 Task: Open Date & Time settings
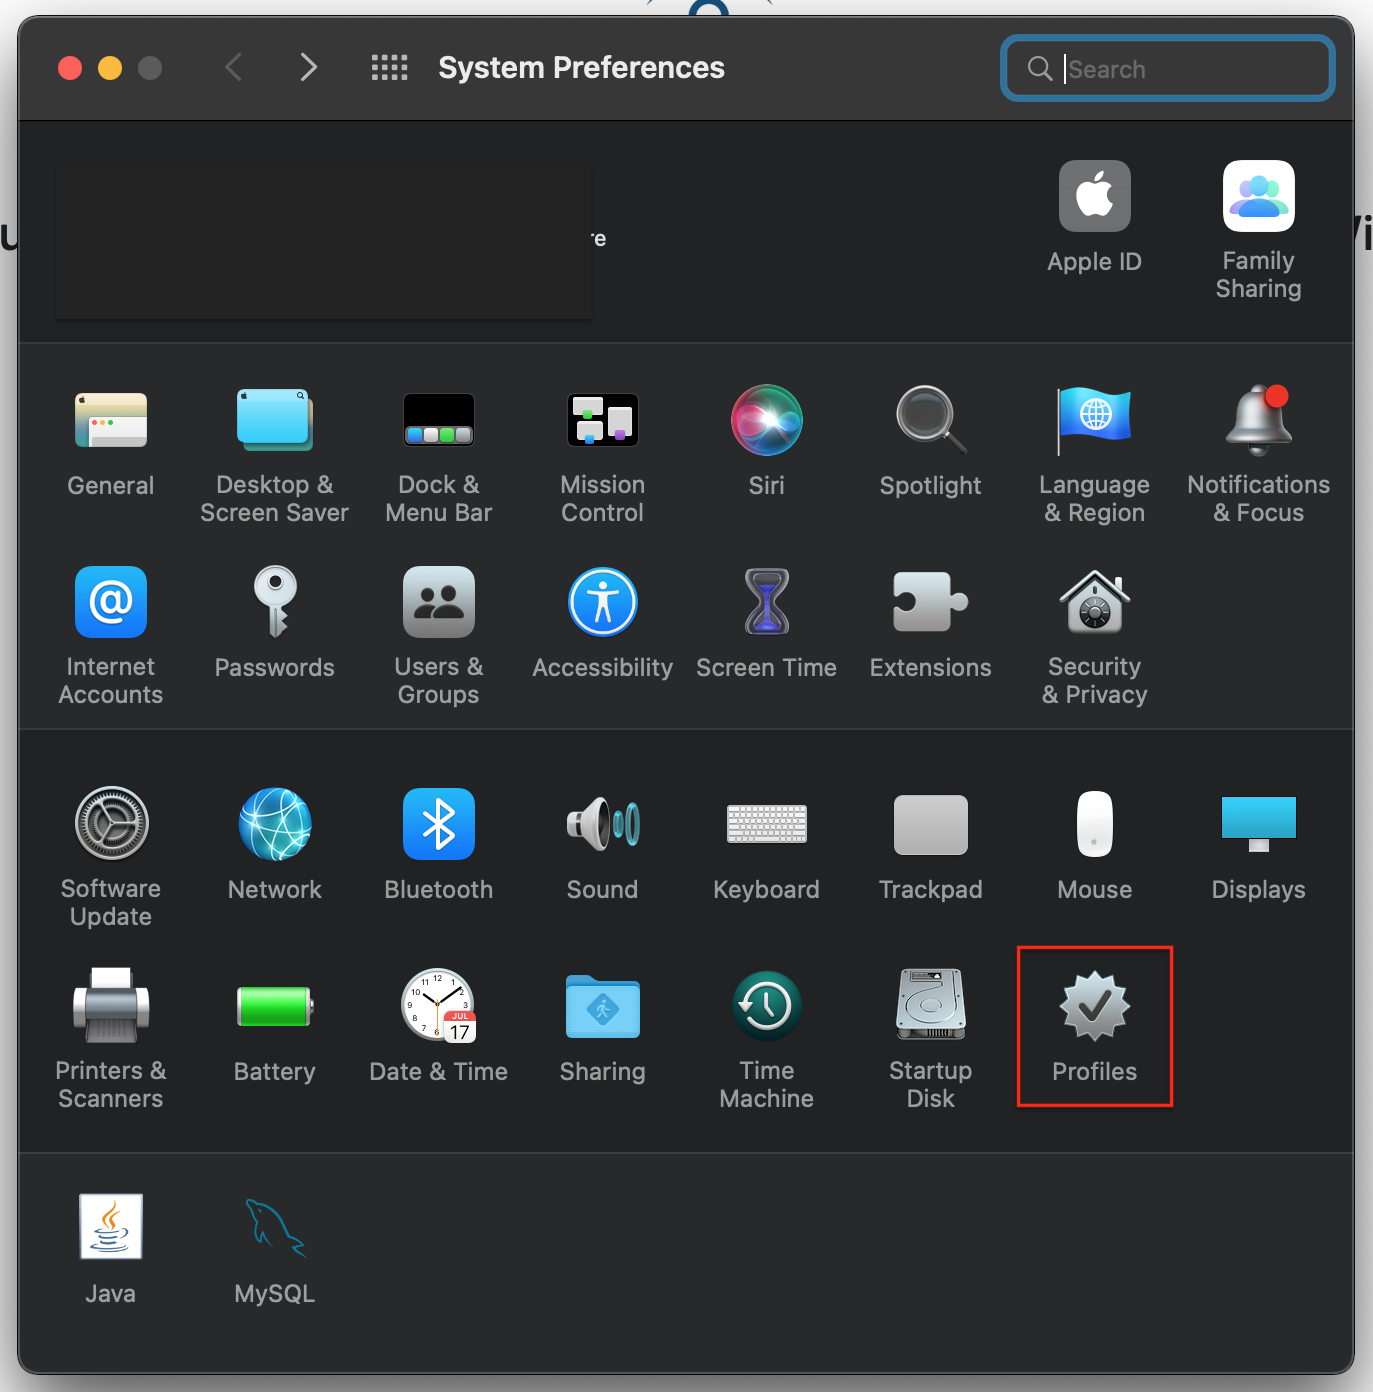pos(438,1006)
